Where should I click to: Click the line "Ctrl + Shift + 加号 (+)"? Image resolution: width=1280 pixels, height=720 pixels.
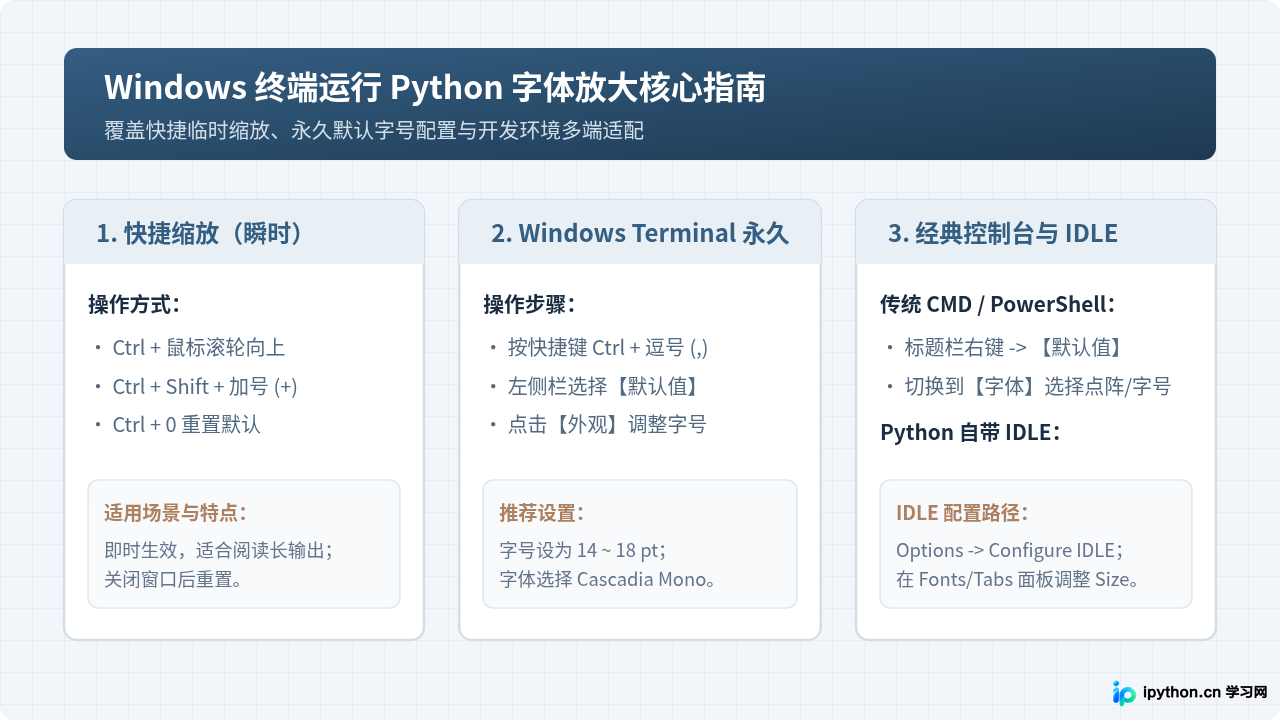point(205,386)
